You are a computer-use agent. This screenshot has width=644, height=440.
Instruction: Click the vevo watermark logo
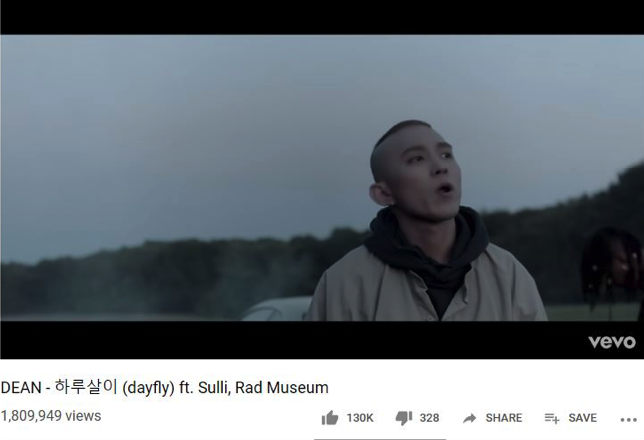[x=612, y=342]
